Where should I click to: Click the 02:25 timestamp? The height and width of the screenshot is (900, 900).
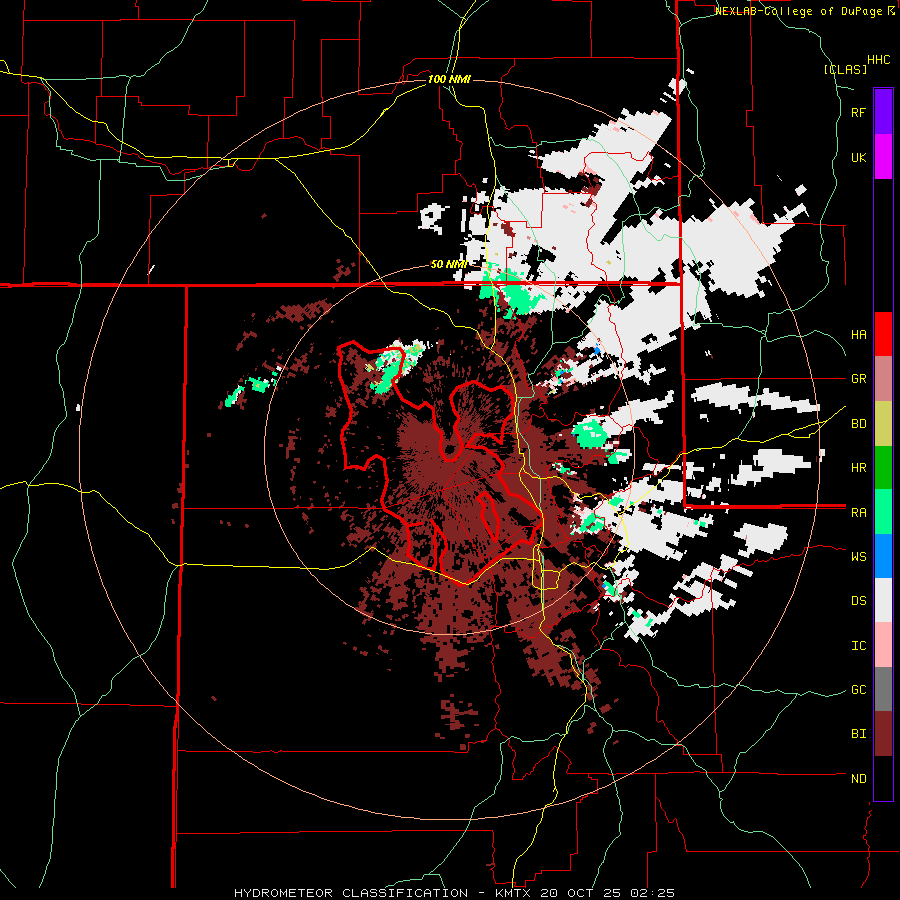655,893
